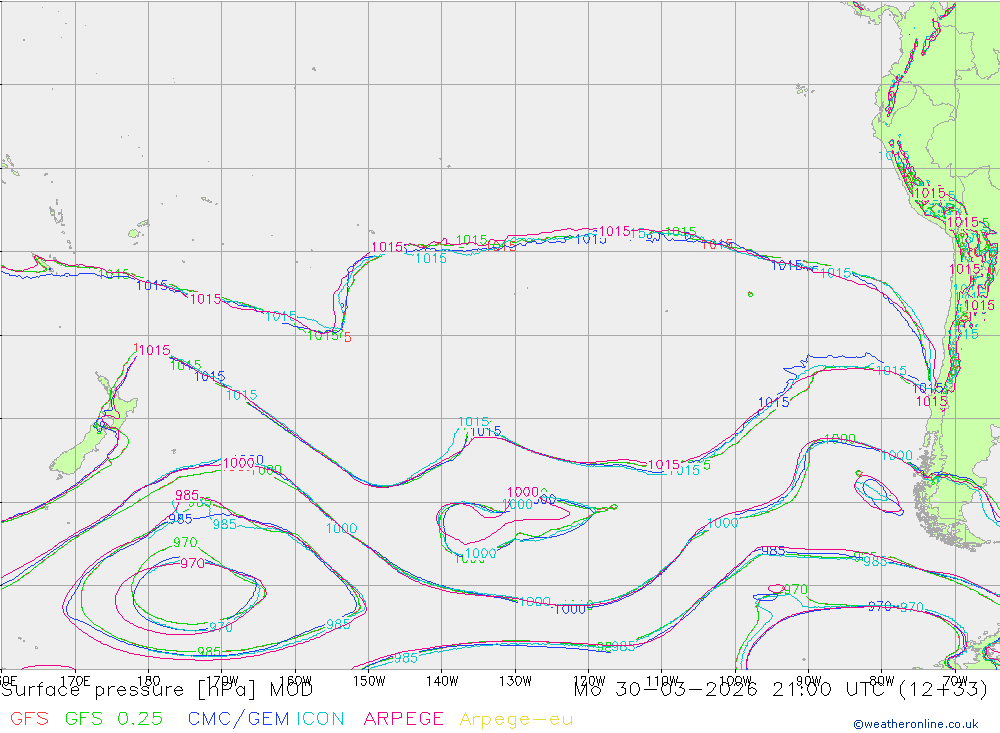
Task: Choose the cyan ICON legend label
Action: pyautogui.click(x=320, y=719)
